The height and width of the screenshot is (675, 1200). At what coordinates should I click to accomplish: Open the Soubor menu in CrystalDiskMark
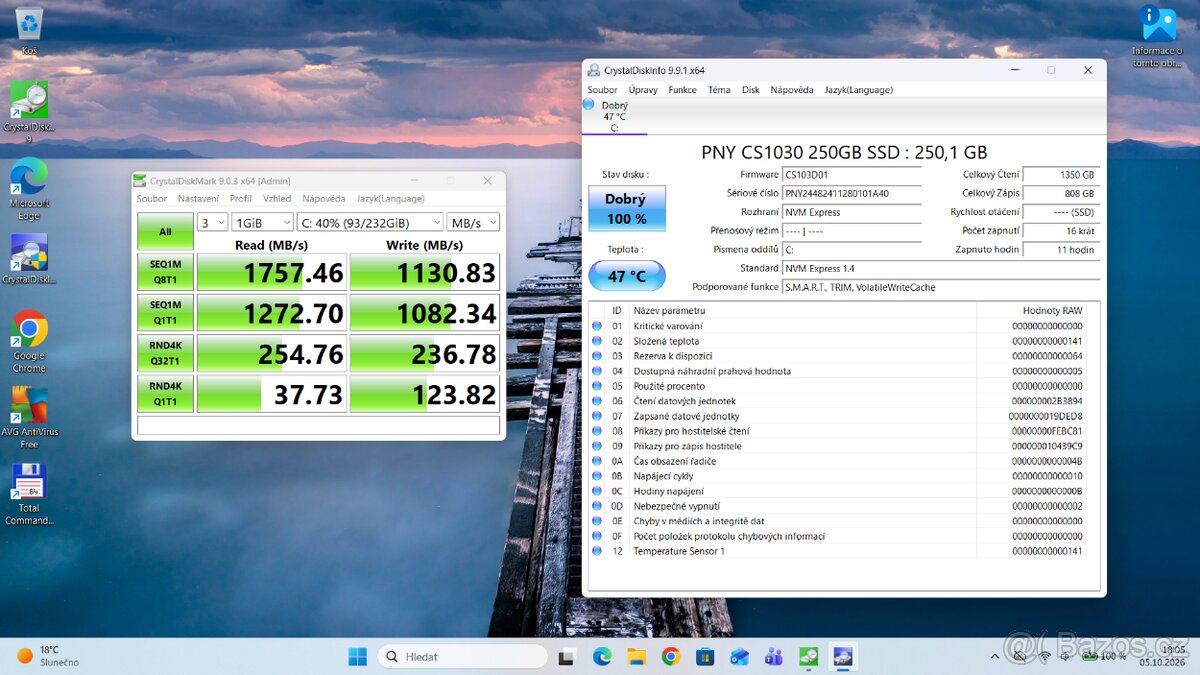coord(152,199)
